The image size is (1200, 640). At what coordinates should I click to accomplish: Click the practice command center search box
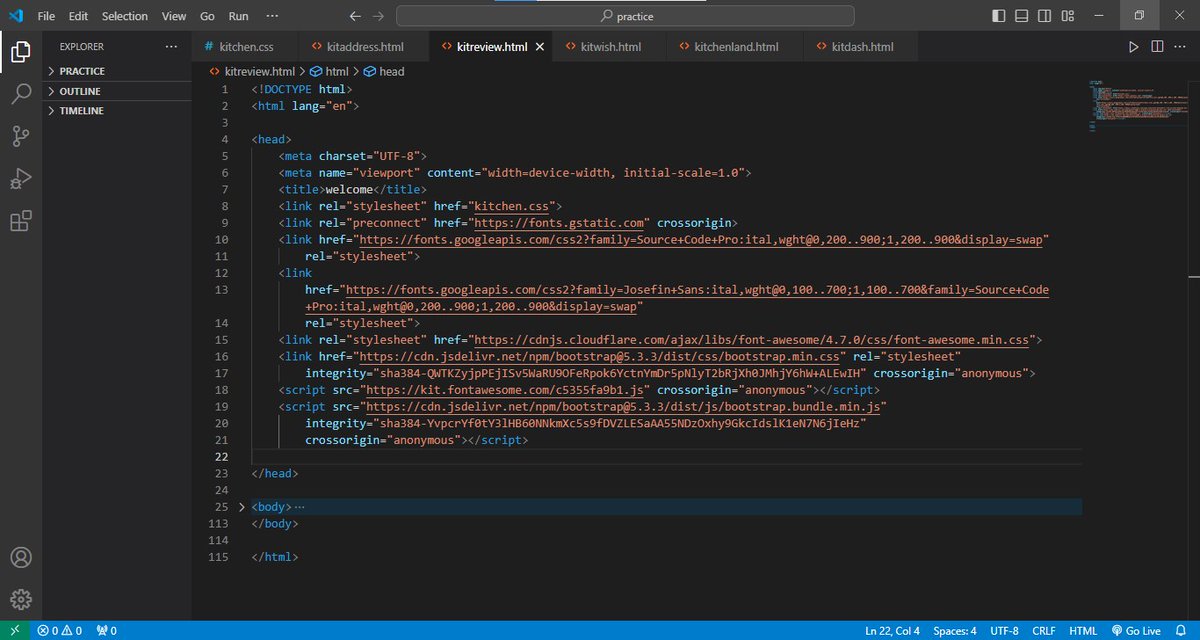(626, 16)
